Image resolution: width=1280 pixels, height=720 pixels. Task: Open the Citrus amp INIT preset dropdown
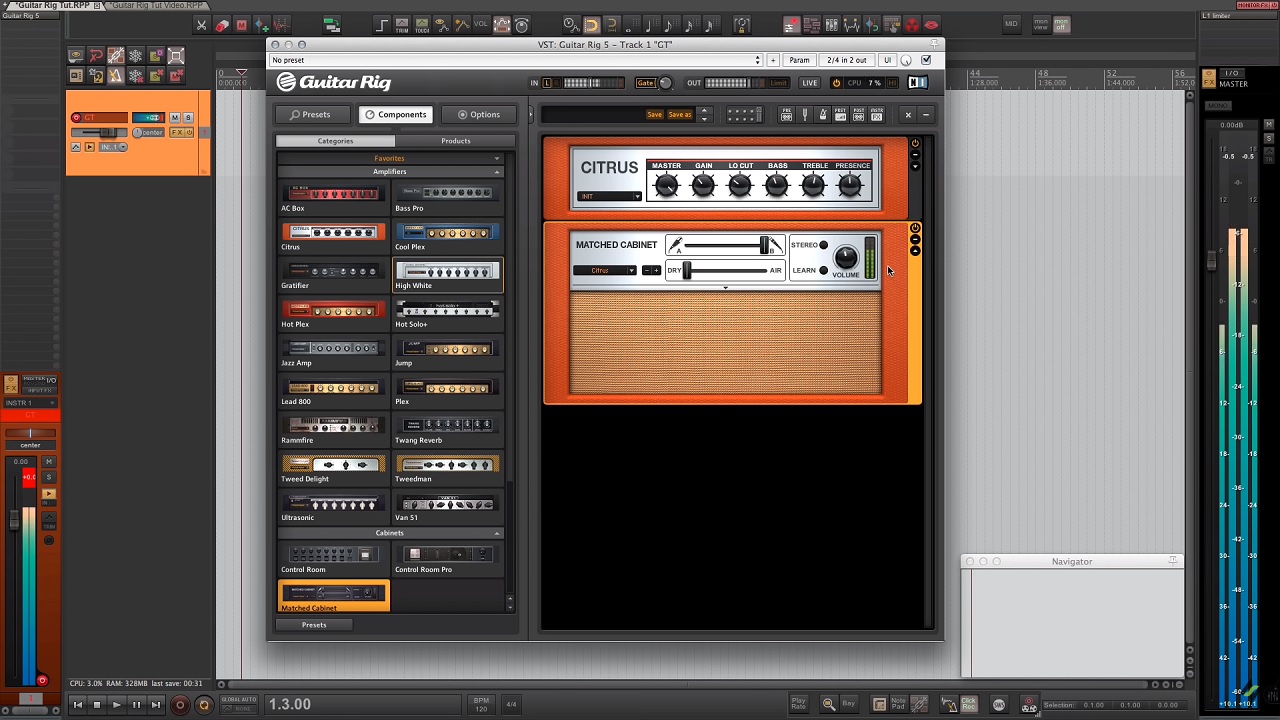(609, 196)
